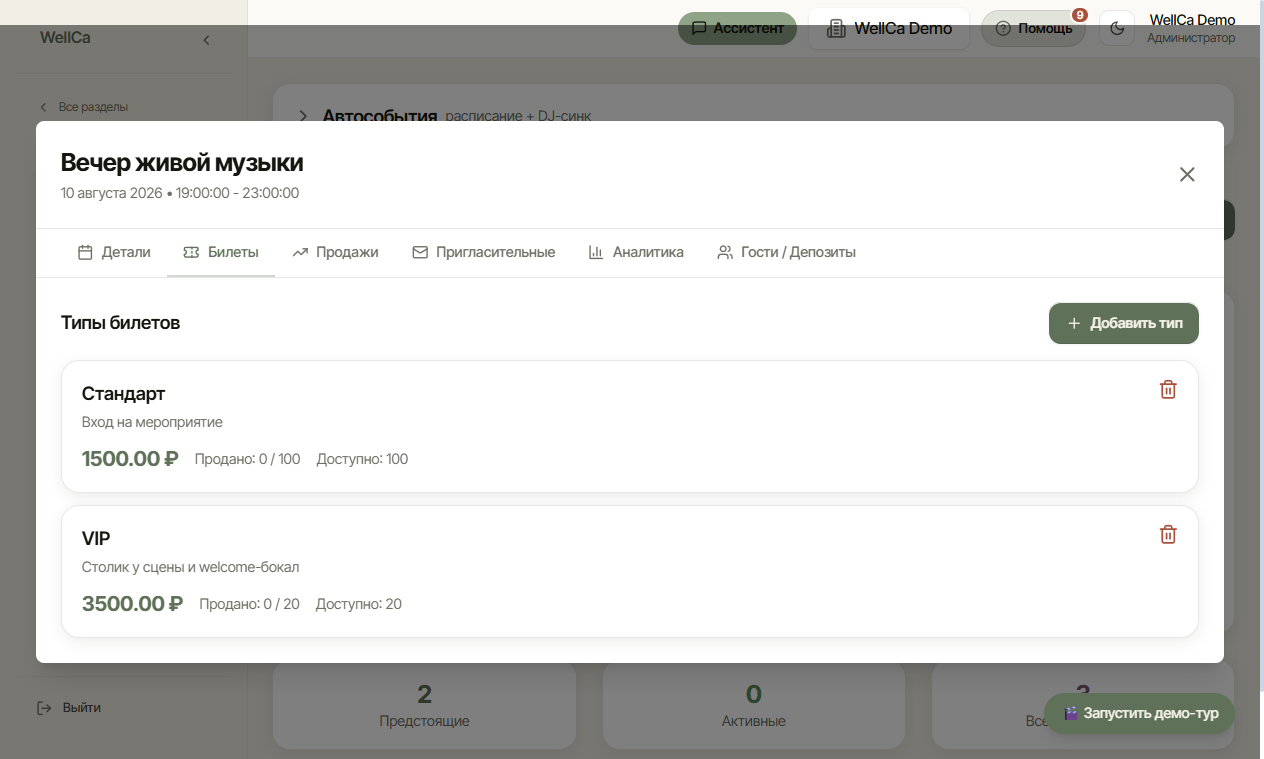Open the Детали tab
1264x759 pixels.
coord(114,252)
